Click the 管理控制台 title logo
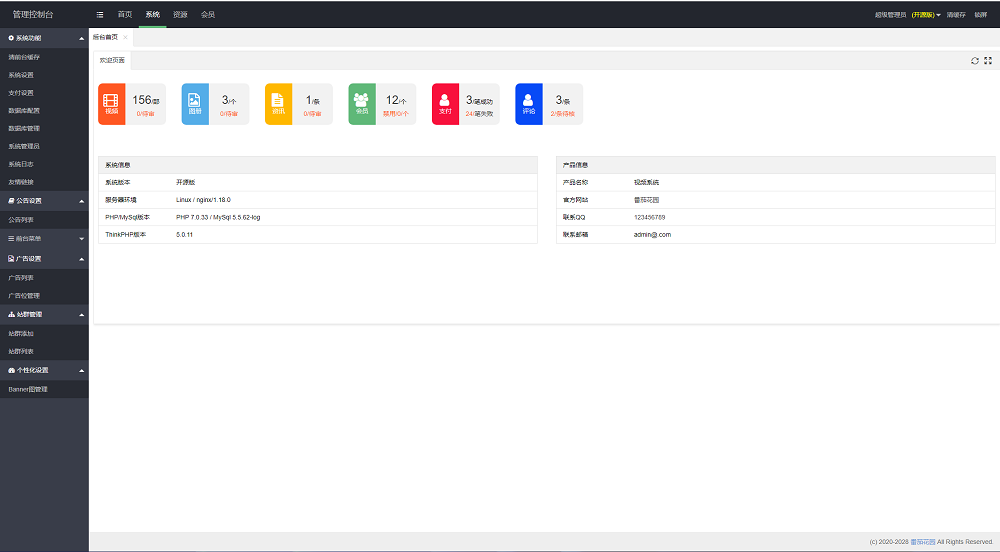This screenshot has width=1000, height=552. click(x=33, y=15)
